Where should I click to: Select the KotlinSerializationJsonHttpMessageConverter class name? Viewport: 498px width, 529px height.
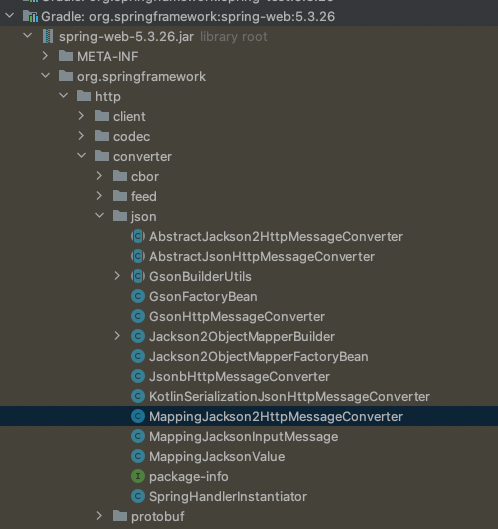pyautogui.click(x=289, y=396)
